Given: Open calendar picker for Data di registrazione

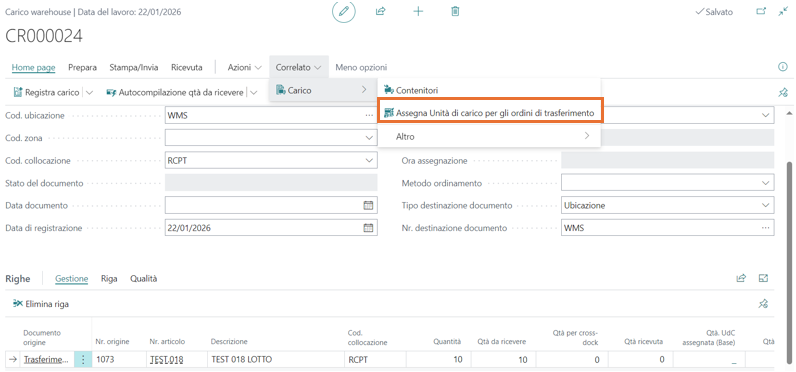Looking at the screenshot, I should 369,228.
